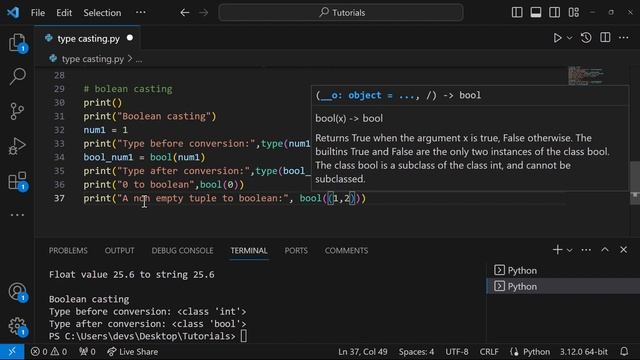
Task: Open the Source Control view
Action: click(x=17, y=111)
